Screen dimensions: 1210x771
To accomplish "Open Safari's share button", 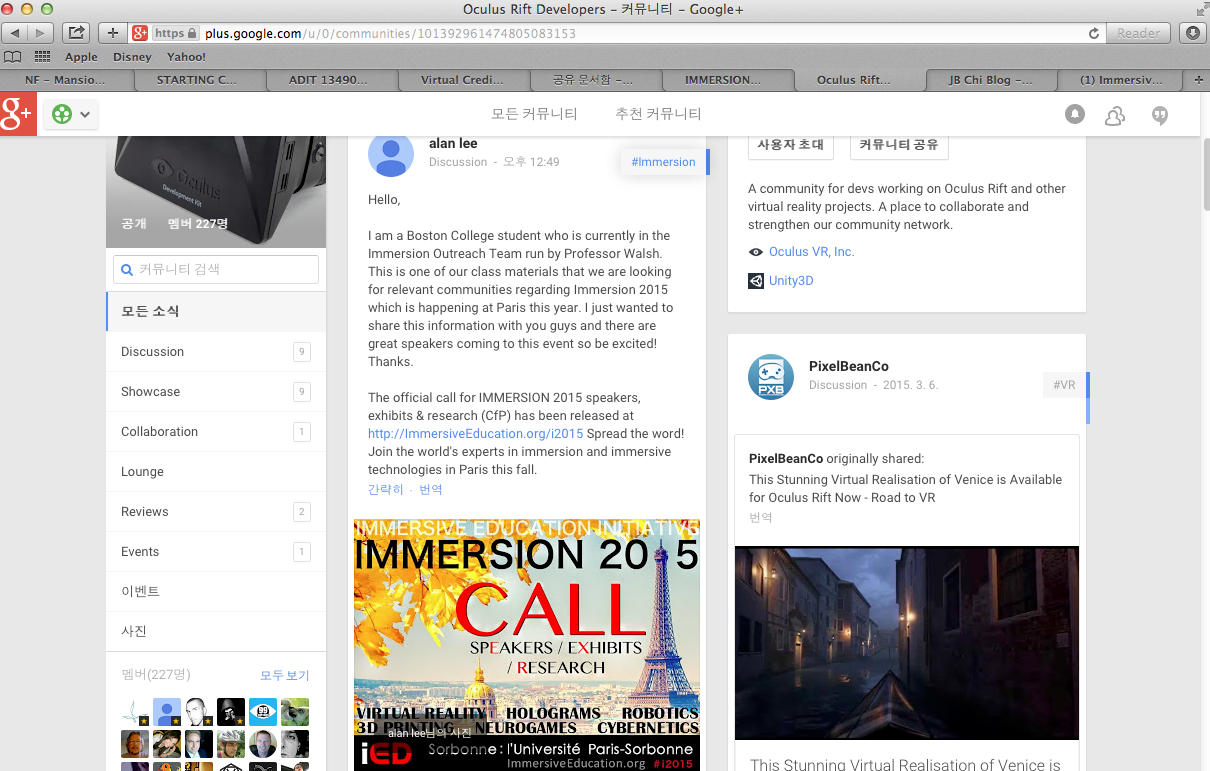I will pos(77,33).
